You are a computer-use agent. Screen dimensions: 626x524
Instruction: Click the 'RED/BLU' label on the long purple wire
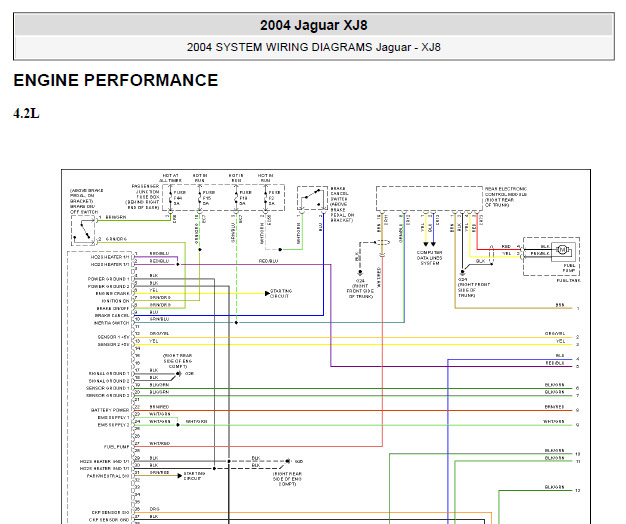point(268,261)
